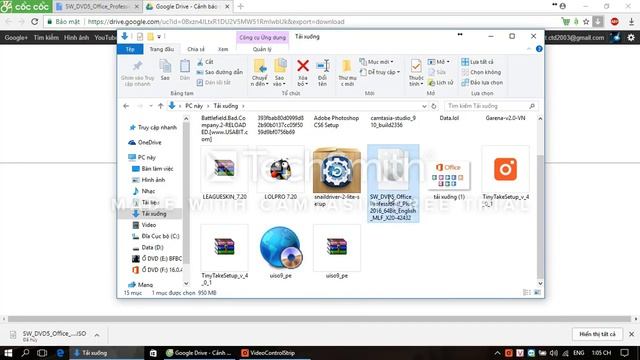Select Đĩa Cục bộ (C:) drive

(156, 236)
